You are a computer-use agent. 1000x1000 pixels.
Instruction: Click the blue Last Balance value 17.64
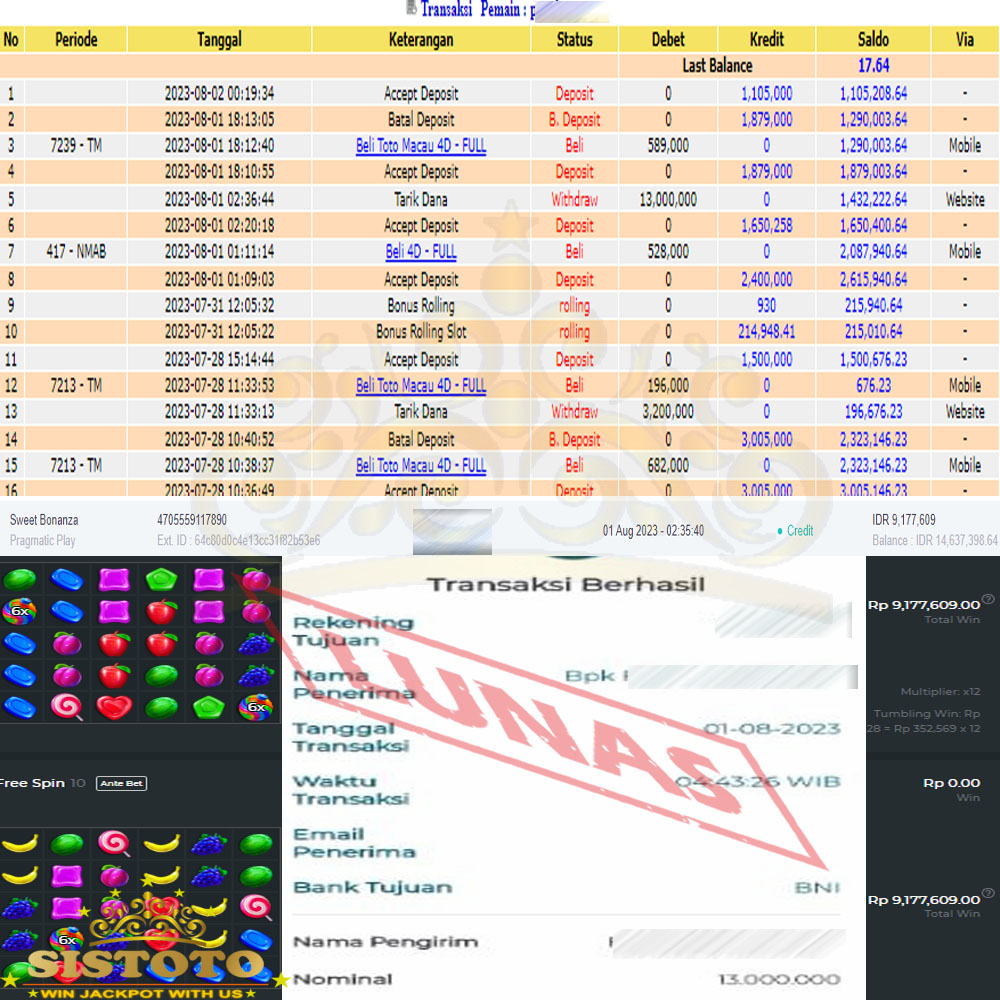873,66
